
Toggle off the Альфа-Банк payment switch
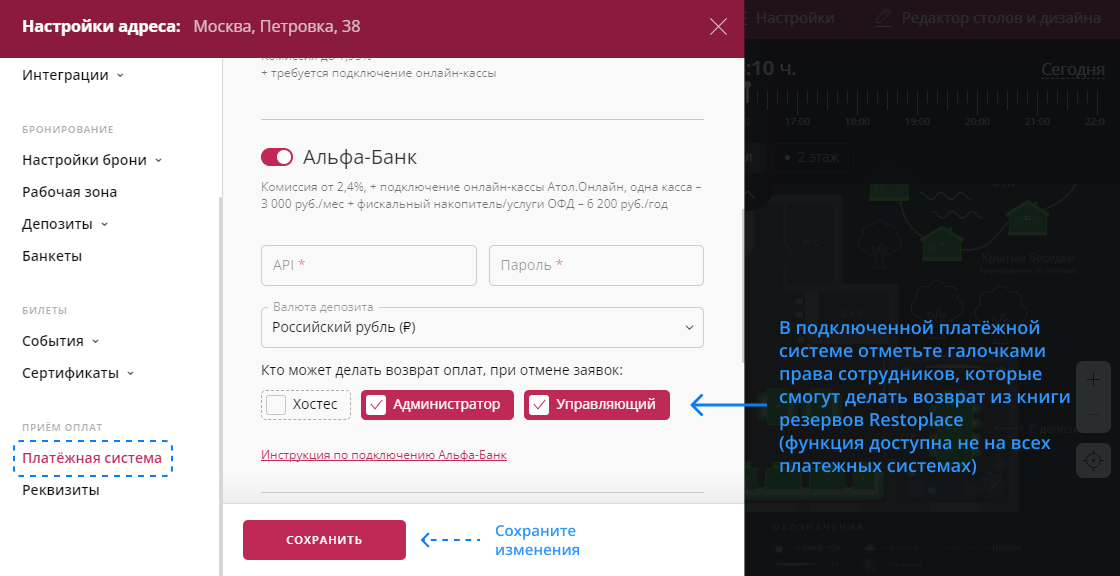tap(278, 157)
